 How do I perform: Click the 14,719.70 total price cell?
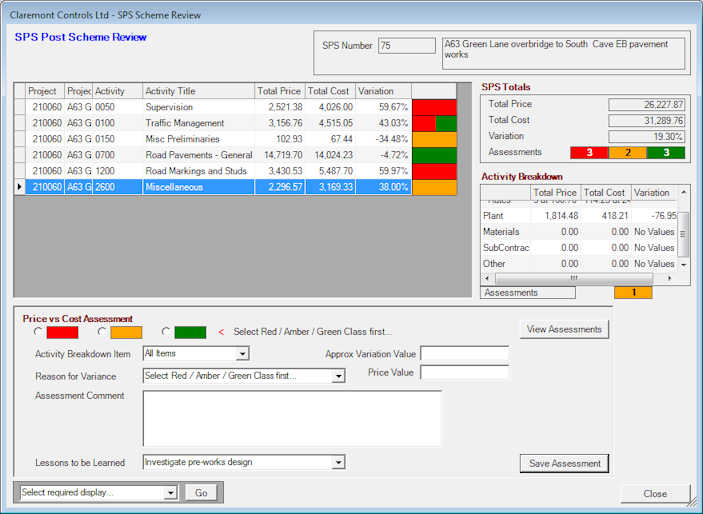(280, 155)
